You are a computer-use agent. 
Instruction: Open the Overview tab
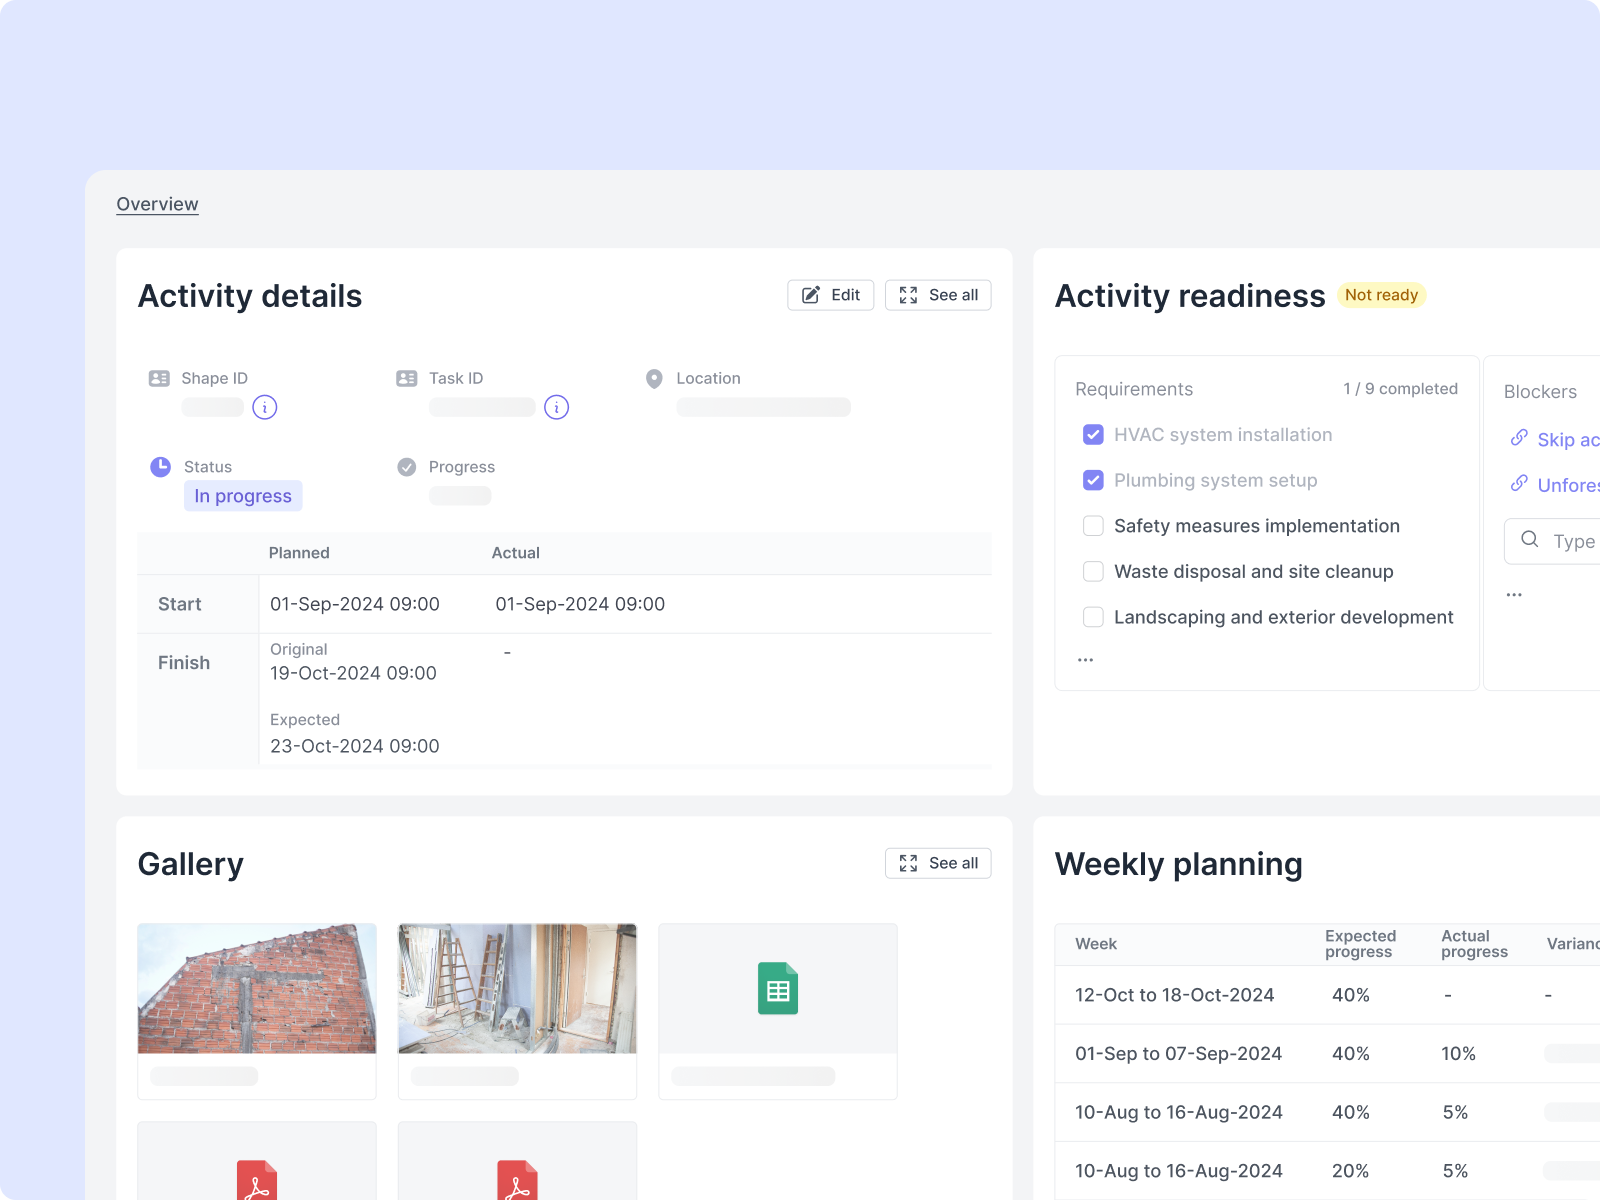click(x=157, y=204)
